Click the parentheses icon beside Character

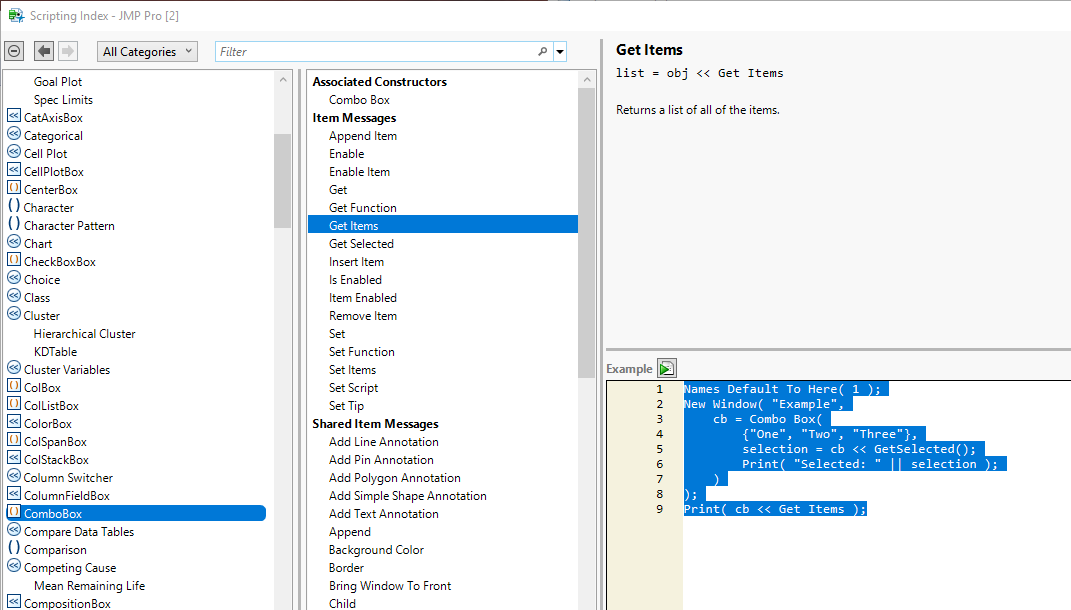coord(14,207)
